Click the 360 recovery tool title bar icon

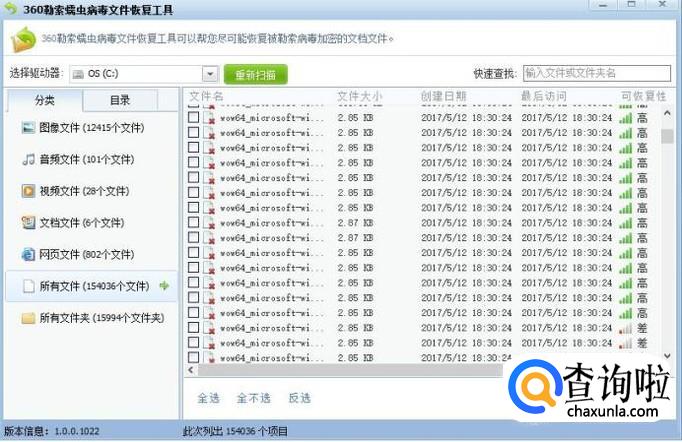(10, 8)
